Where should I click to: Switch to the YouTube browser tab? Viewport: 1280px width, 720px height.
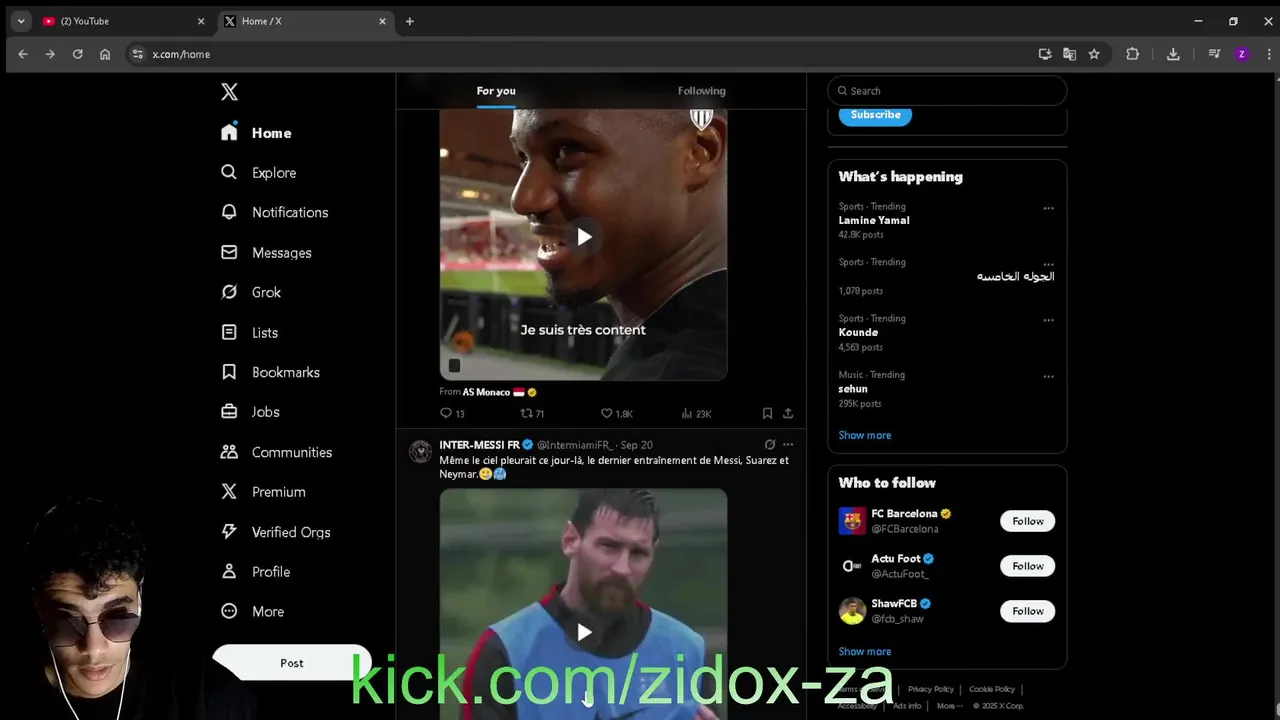click(x=123, y=21)
